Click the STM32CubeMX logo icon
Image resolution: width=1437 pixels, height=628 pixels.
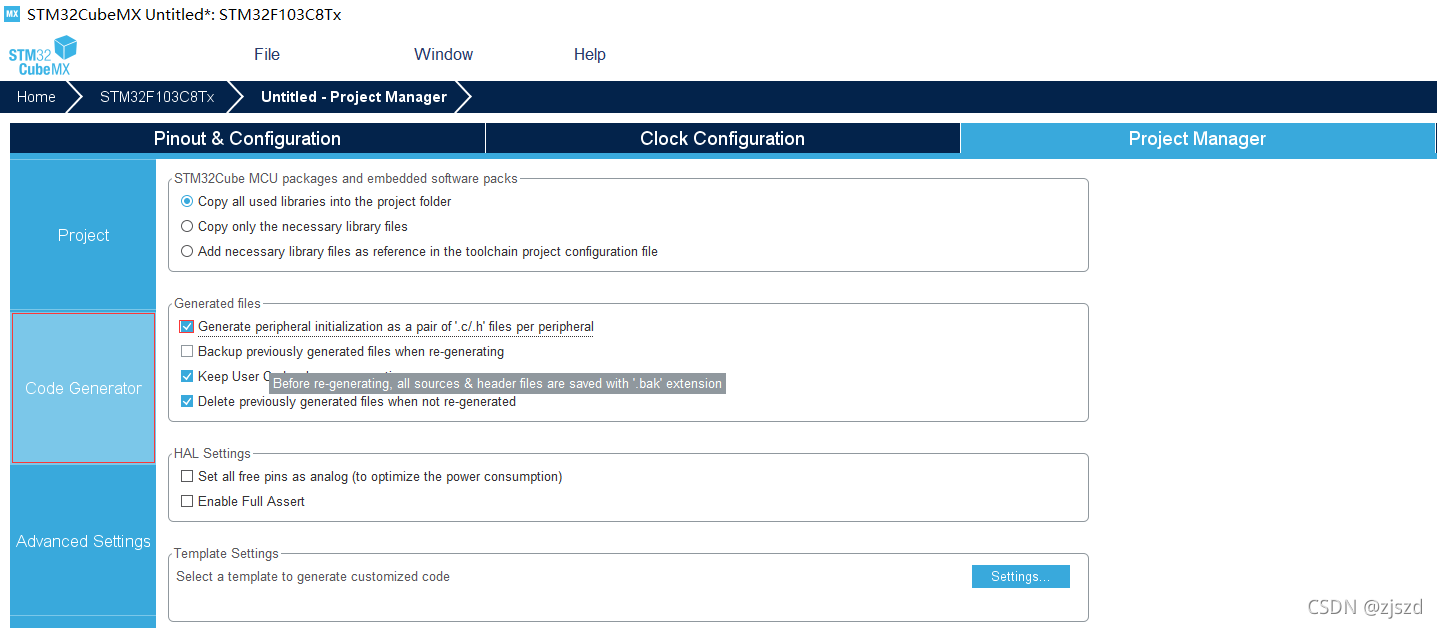pyautogui.click(x=43, y=56)
